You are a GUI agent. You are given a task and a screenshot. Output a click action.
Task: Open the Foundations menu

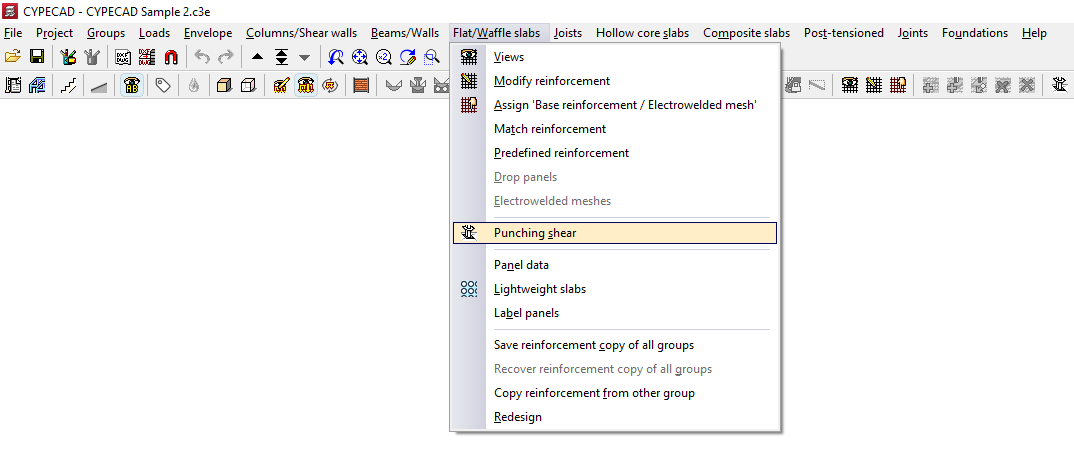(x=975, y=33)
